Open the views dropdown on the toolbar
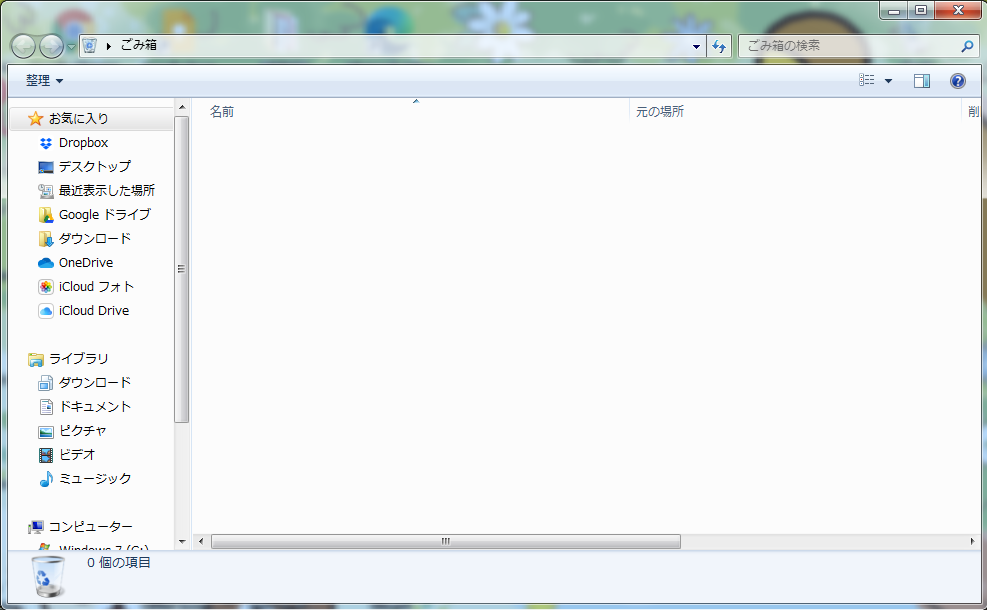987x610 pixels. pos(886,80)
